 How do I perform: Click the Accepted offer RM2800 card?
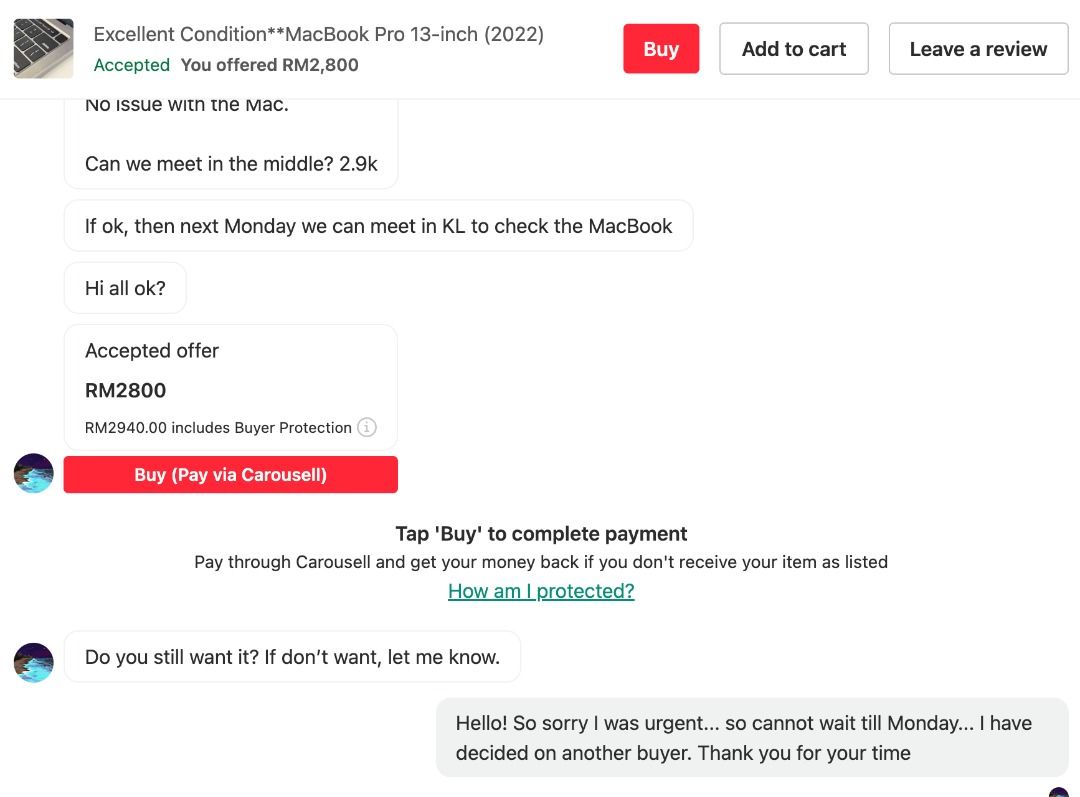point(231,388)
